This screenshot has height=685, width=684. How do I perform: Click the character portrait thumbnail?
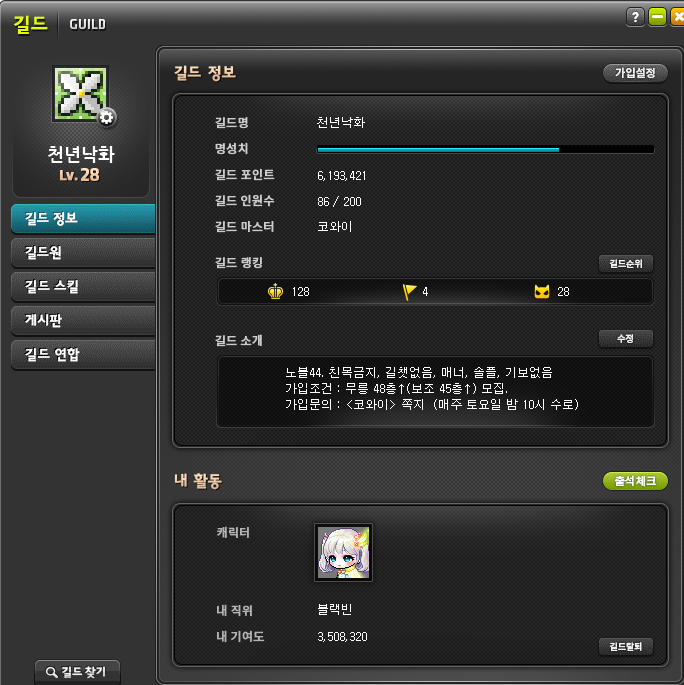point(343,553)
